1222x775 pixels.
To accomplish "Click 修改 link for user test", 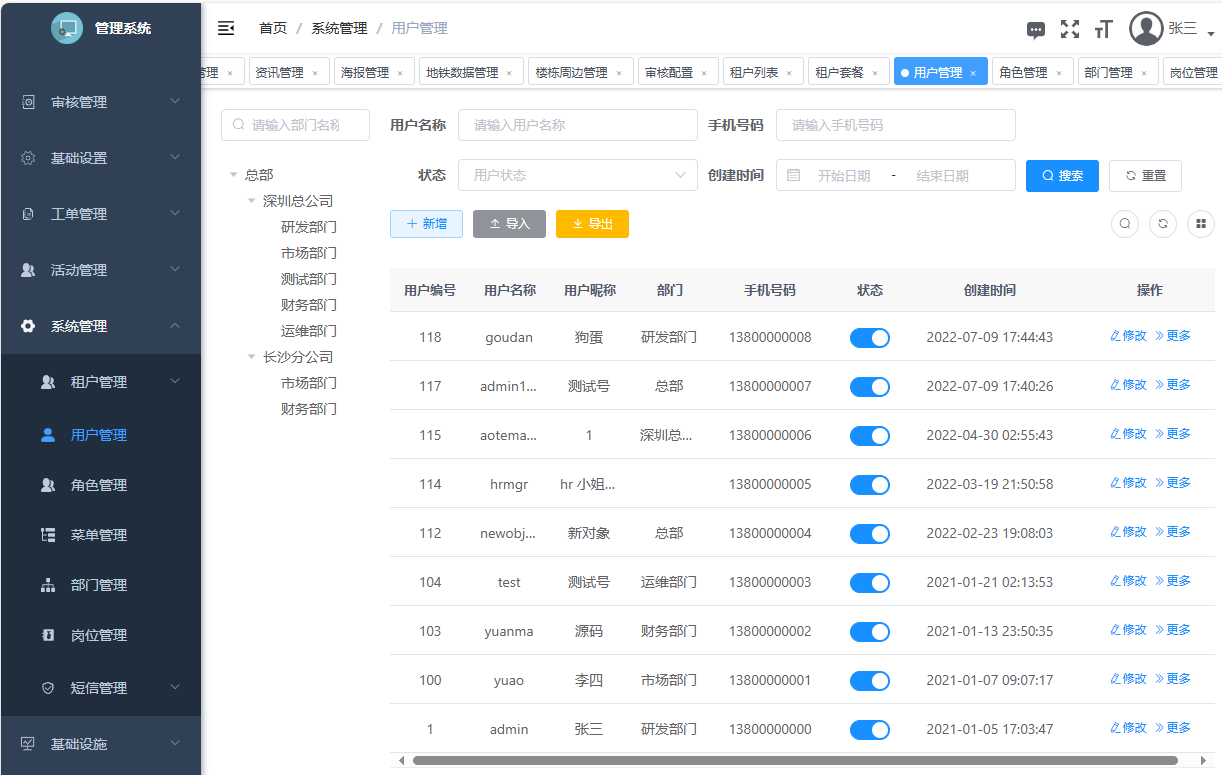I will tap(1129, 581).
